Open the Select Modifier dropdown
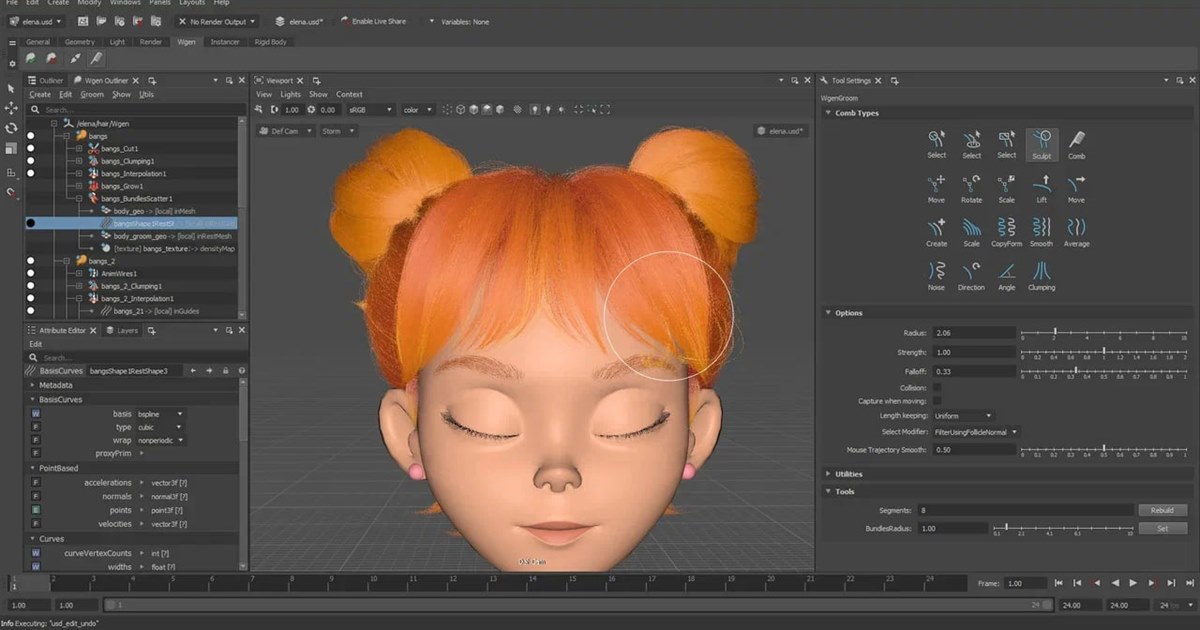1200x630 pixels. (x=976, y=432)
